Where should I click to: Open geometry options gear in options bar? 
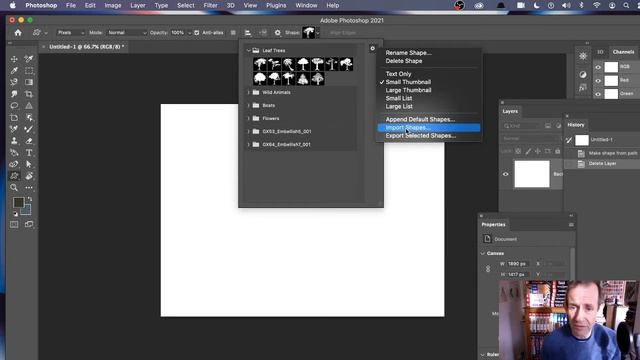click(x=278, y=33)
